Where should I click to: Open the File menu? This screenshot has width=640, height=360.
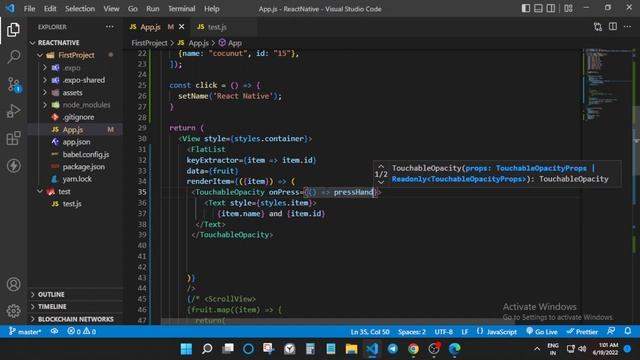click(29, 9)
